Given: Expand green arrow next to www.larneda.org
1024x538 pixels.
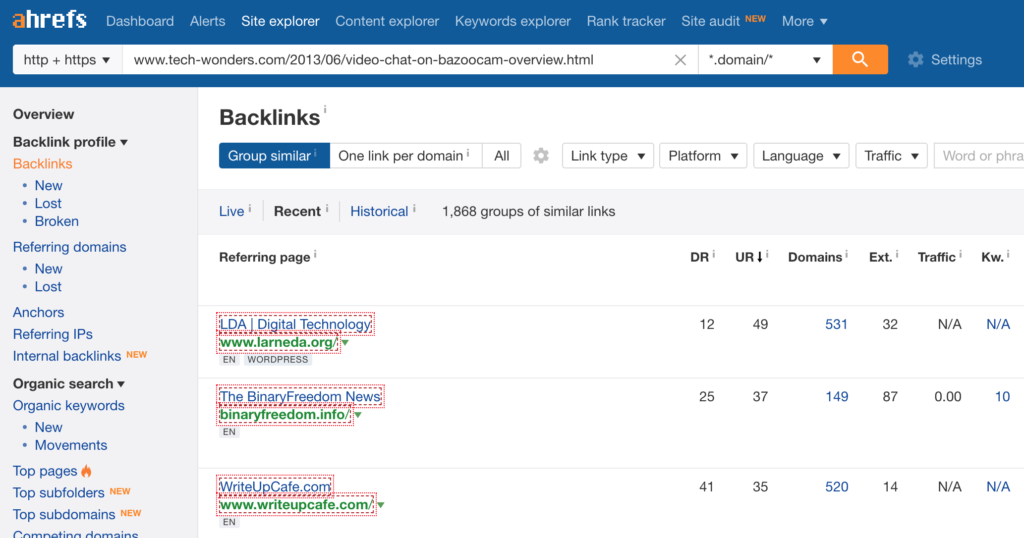Looking at the screenshot, I should 345,342.
